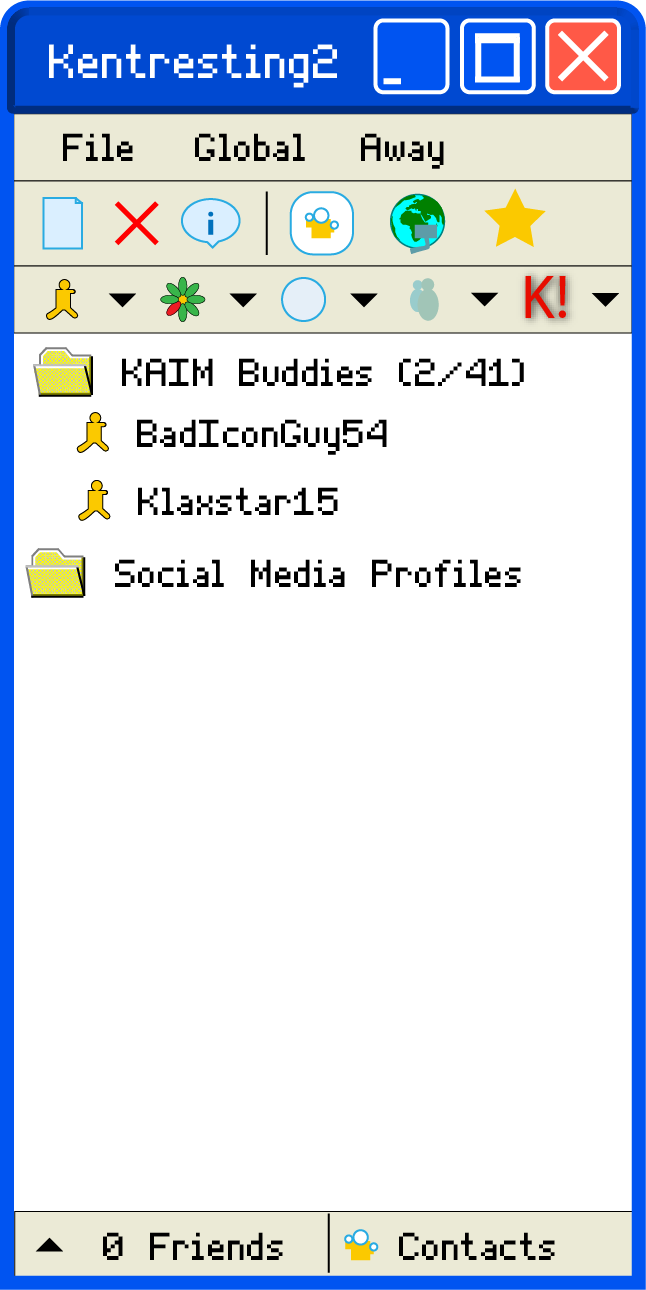This screenshot has width=646, height=1290.
Task: Open dropdown arrow beside red K! icon
Action: tap(606, 299)
